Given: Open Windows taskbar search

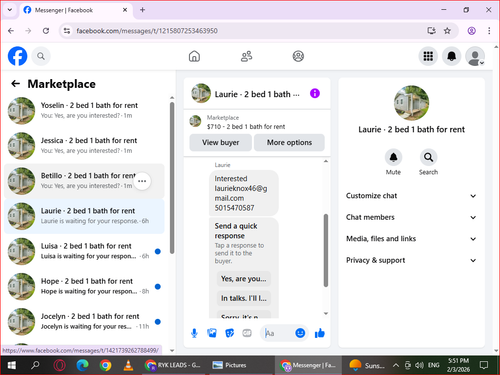Looking at the screenshot, I should tap(35, 365).
